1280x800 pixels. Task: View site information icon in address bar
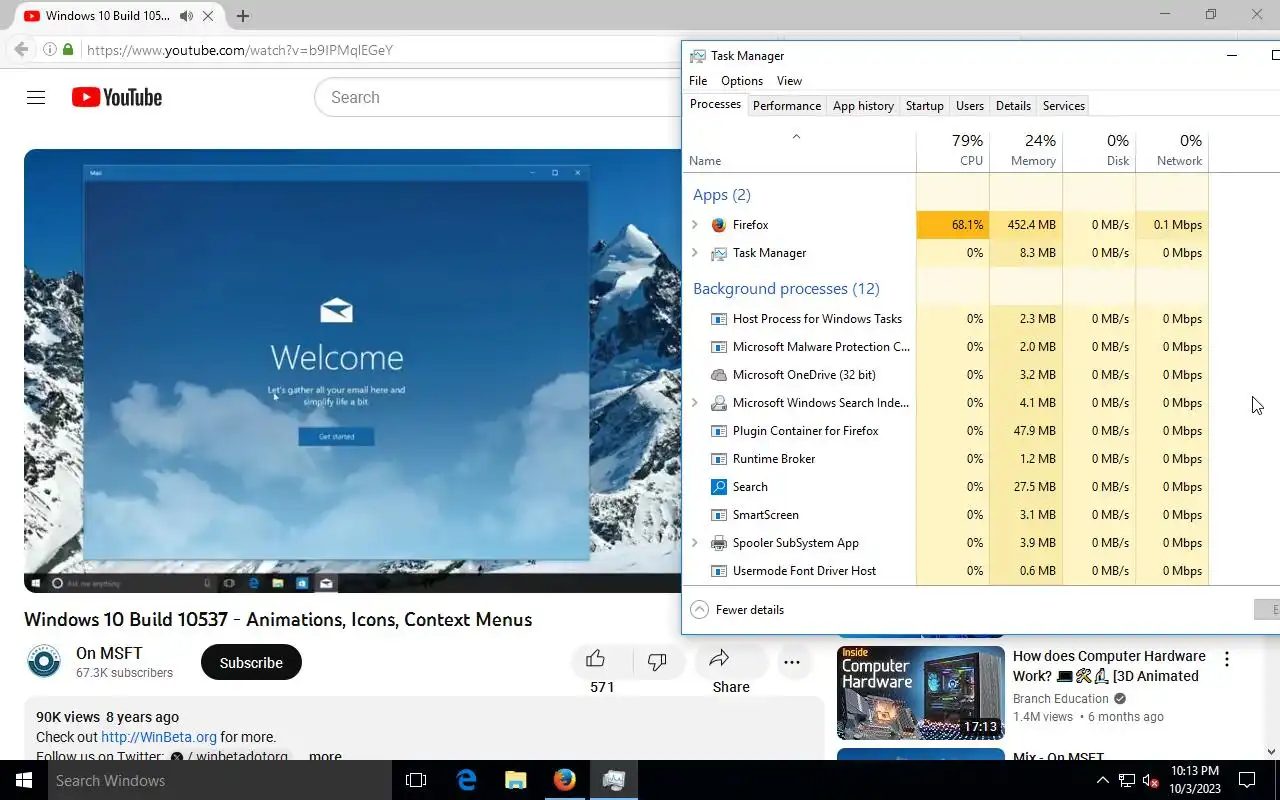pyautogui.click(x=49, y=50)
